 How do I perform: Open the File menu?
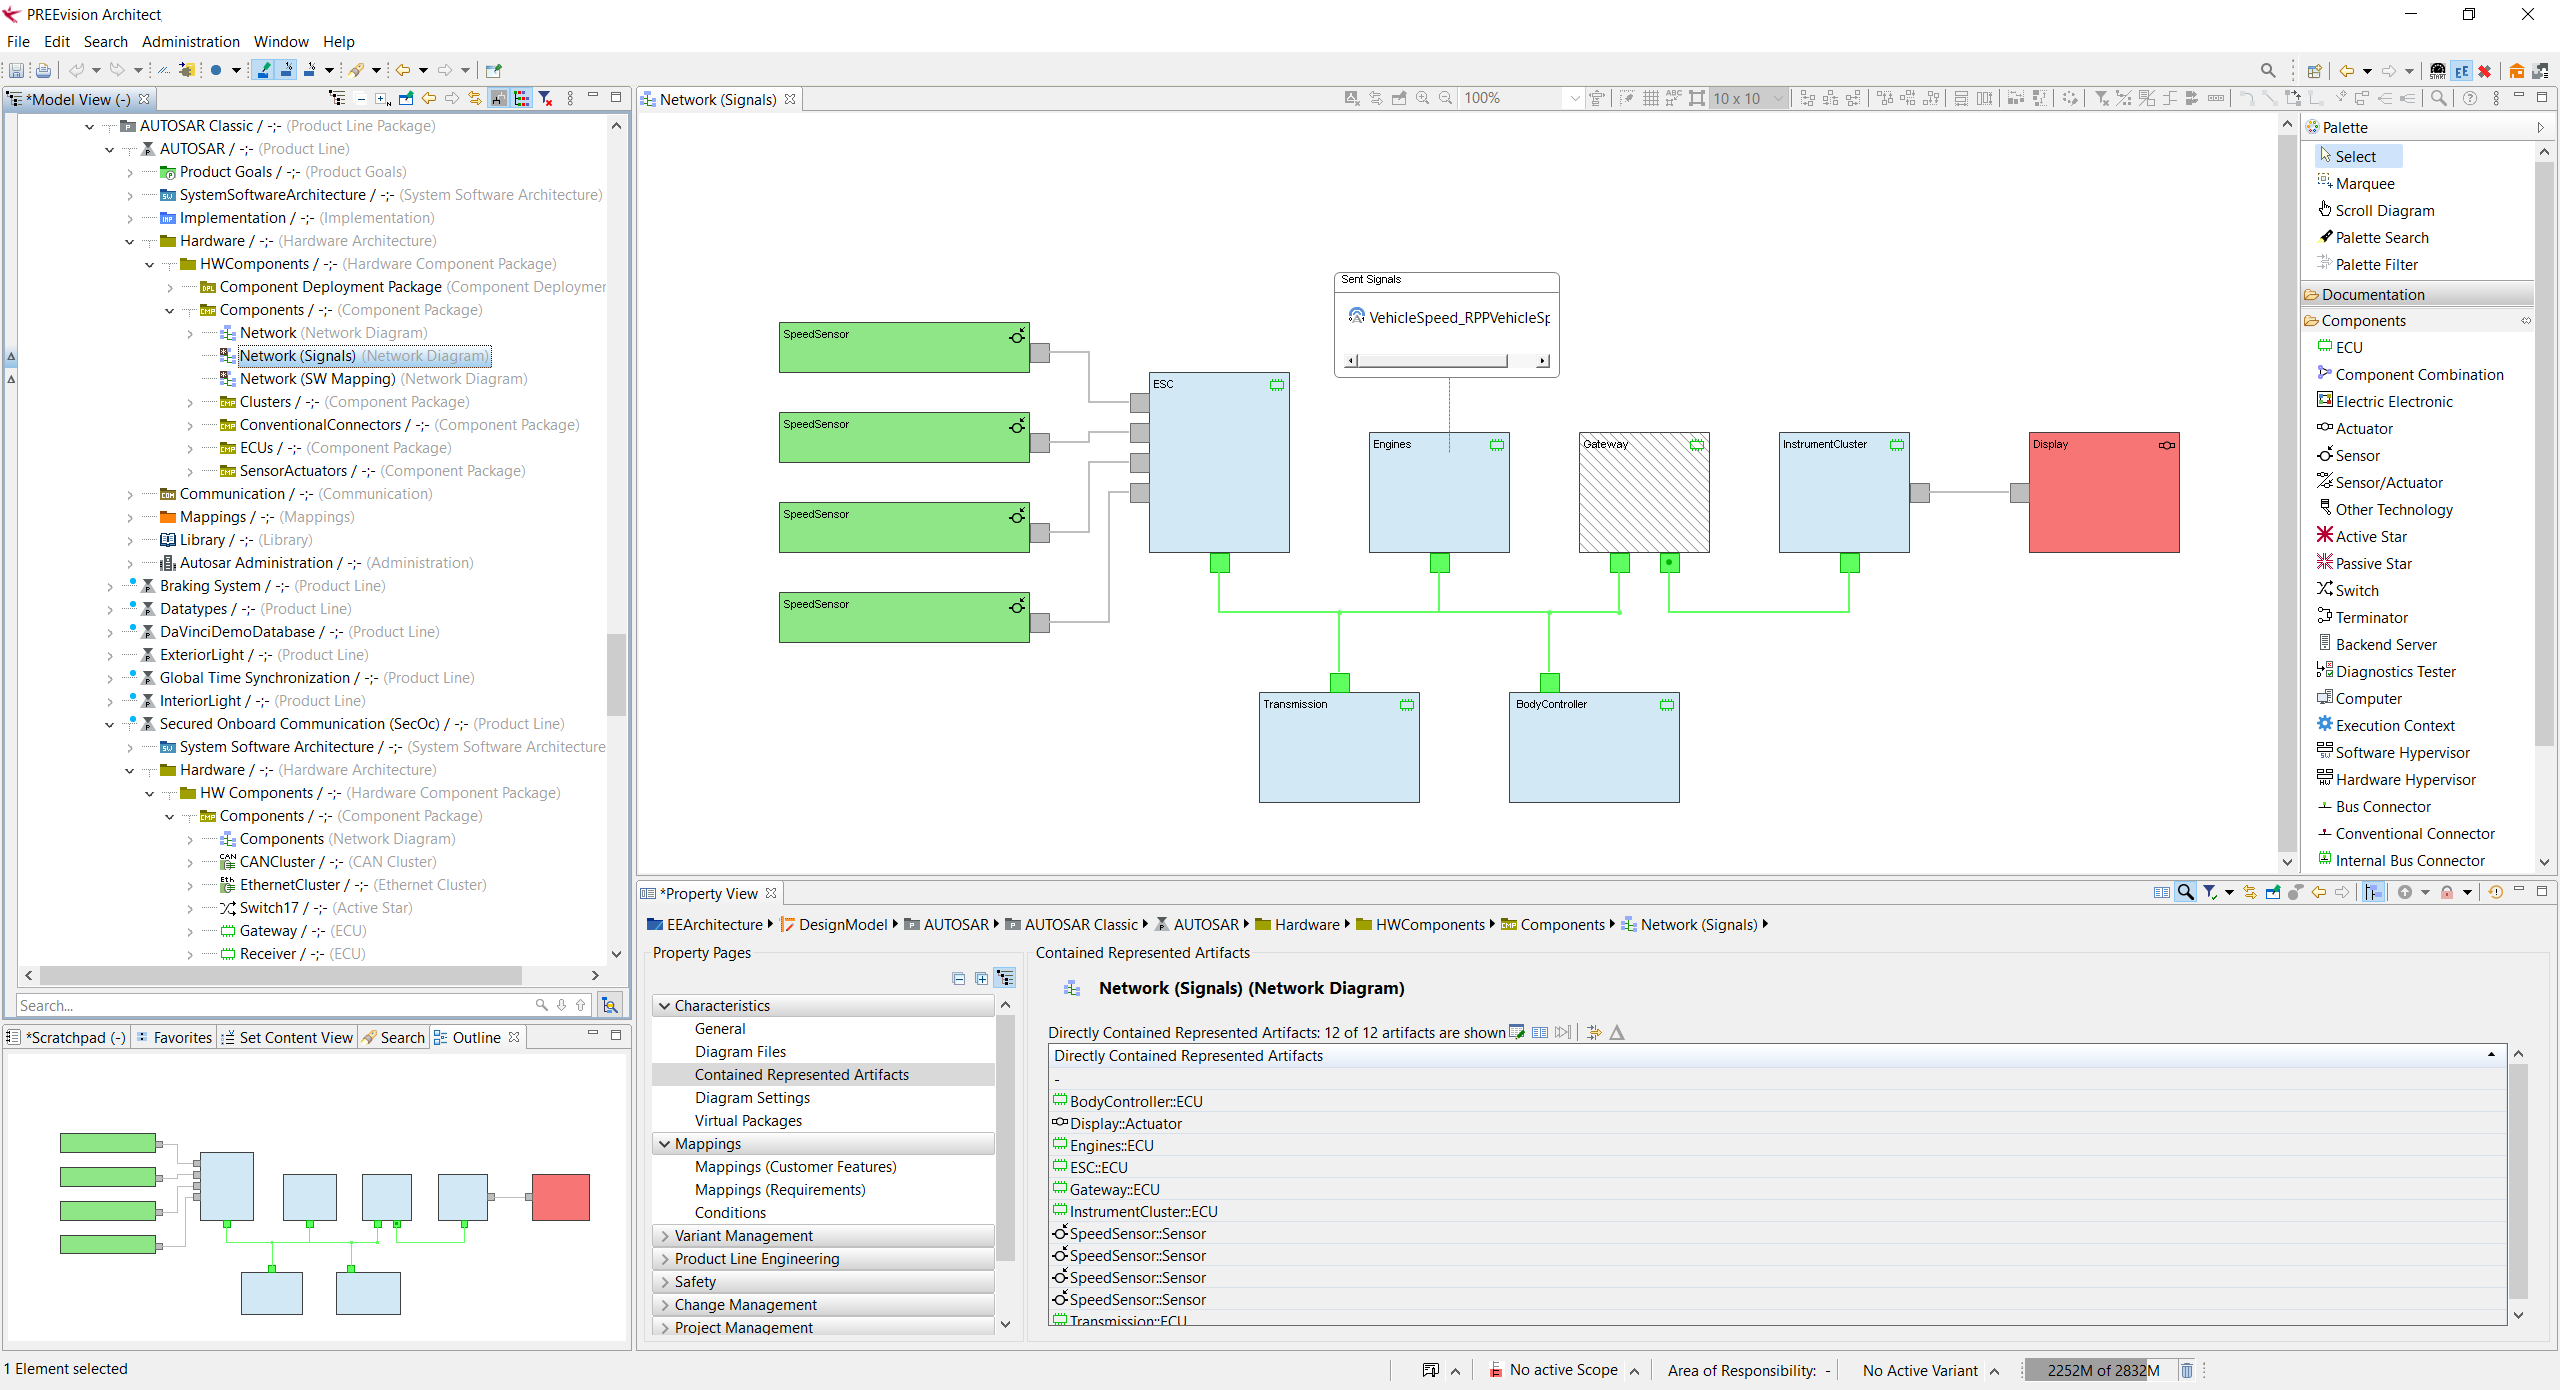click(18, 41)
